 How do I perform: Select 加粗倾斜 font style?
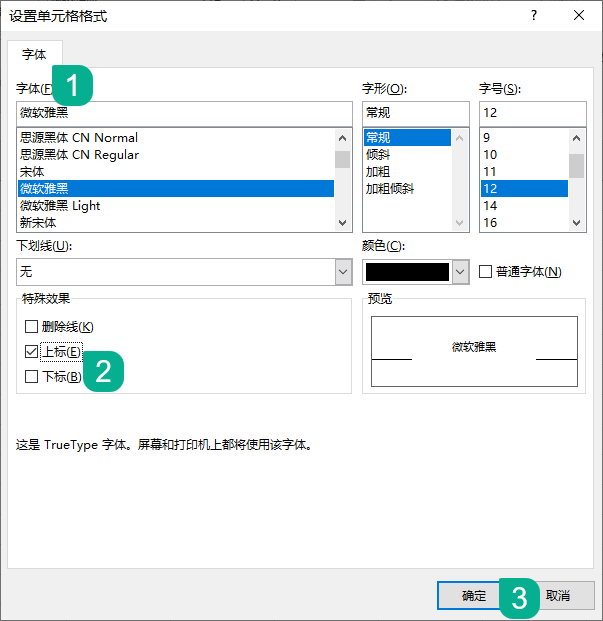tap(407, 189)
